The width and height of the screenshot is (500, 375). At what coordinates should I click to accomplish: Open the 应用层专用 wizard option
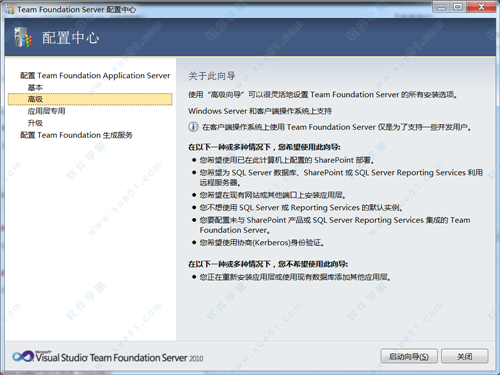point(46,111)
